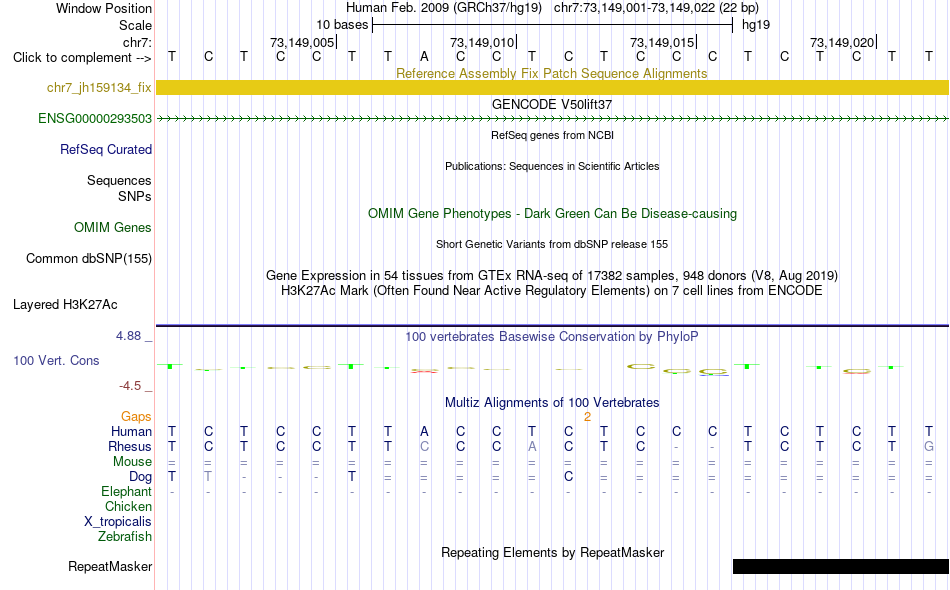Open 'Short Genetic Variants from dbSNP release 155'

coord(552,244)
